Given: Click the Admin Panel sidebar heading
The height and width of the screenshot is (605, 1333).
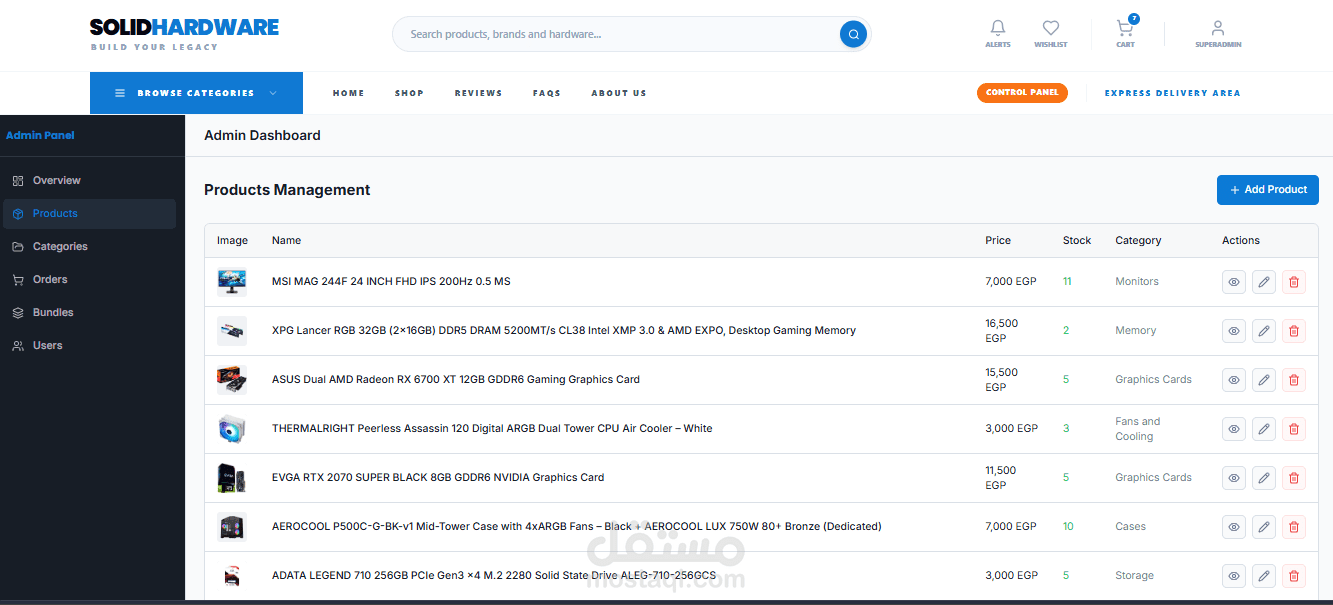Looking at the screenshot, I should coord(40,135).
